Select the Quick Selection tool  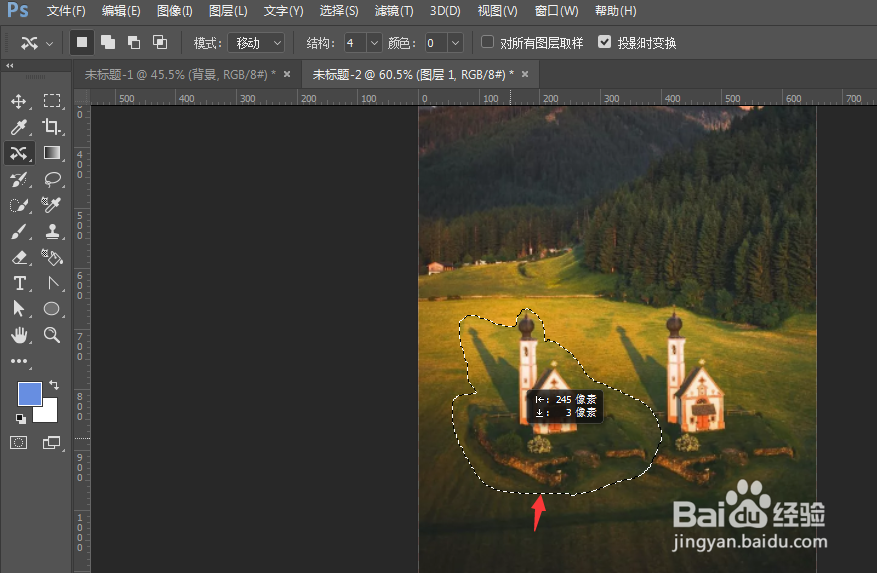[x=18, y=205]
